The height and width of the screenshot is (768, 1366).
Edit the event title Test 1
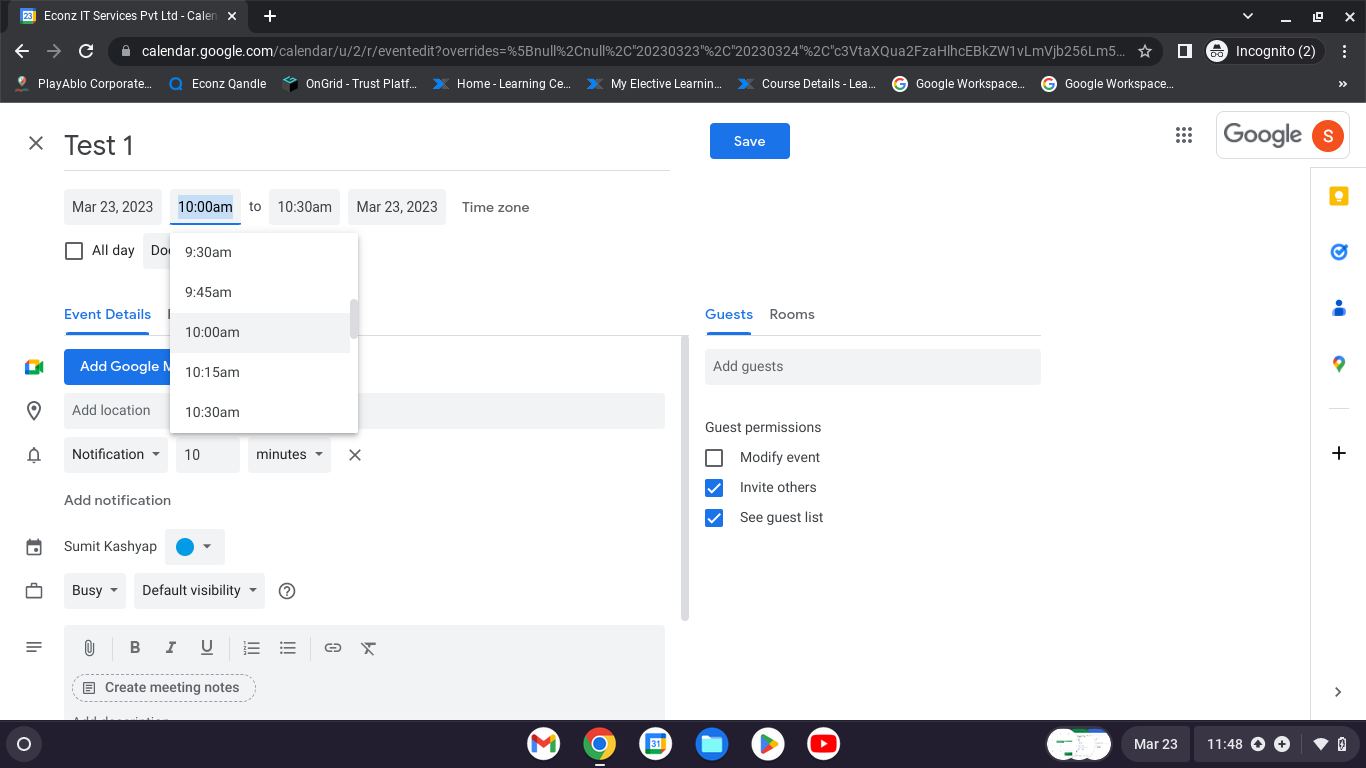pos(367,146)
